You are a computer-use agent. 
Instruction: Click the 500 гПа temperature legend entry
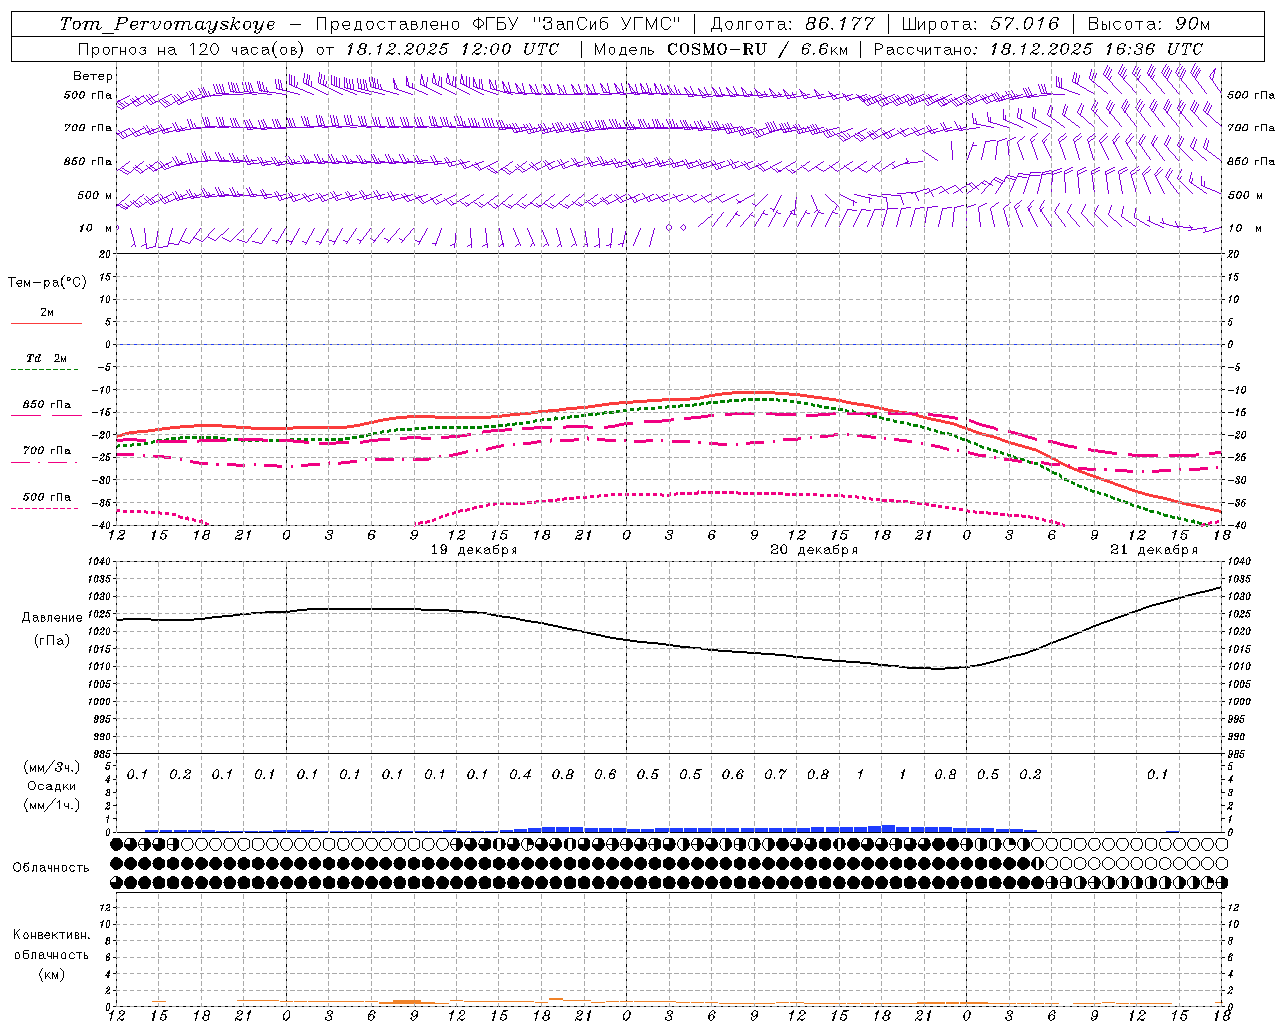tap(47, 497)
